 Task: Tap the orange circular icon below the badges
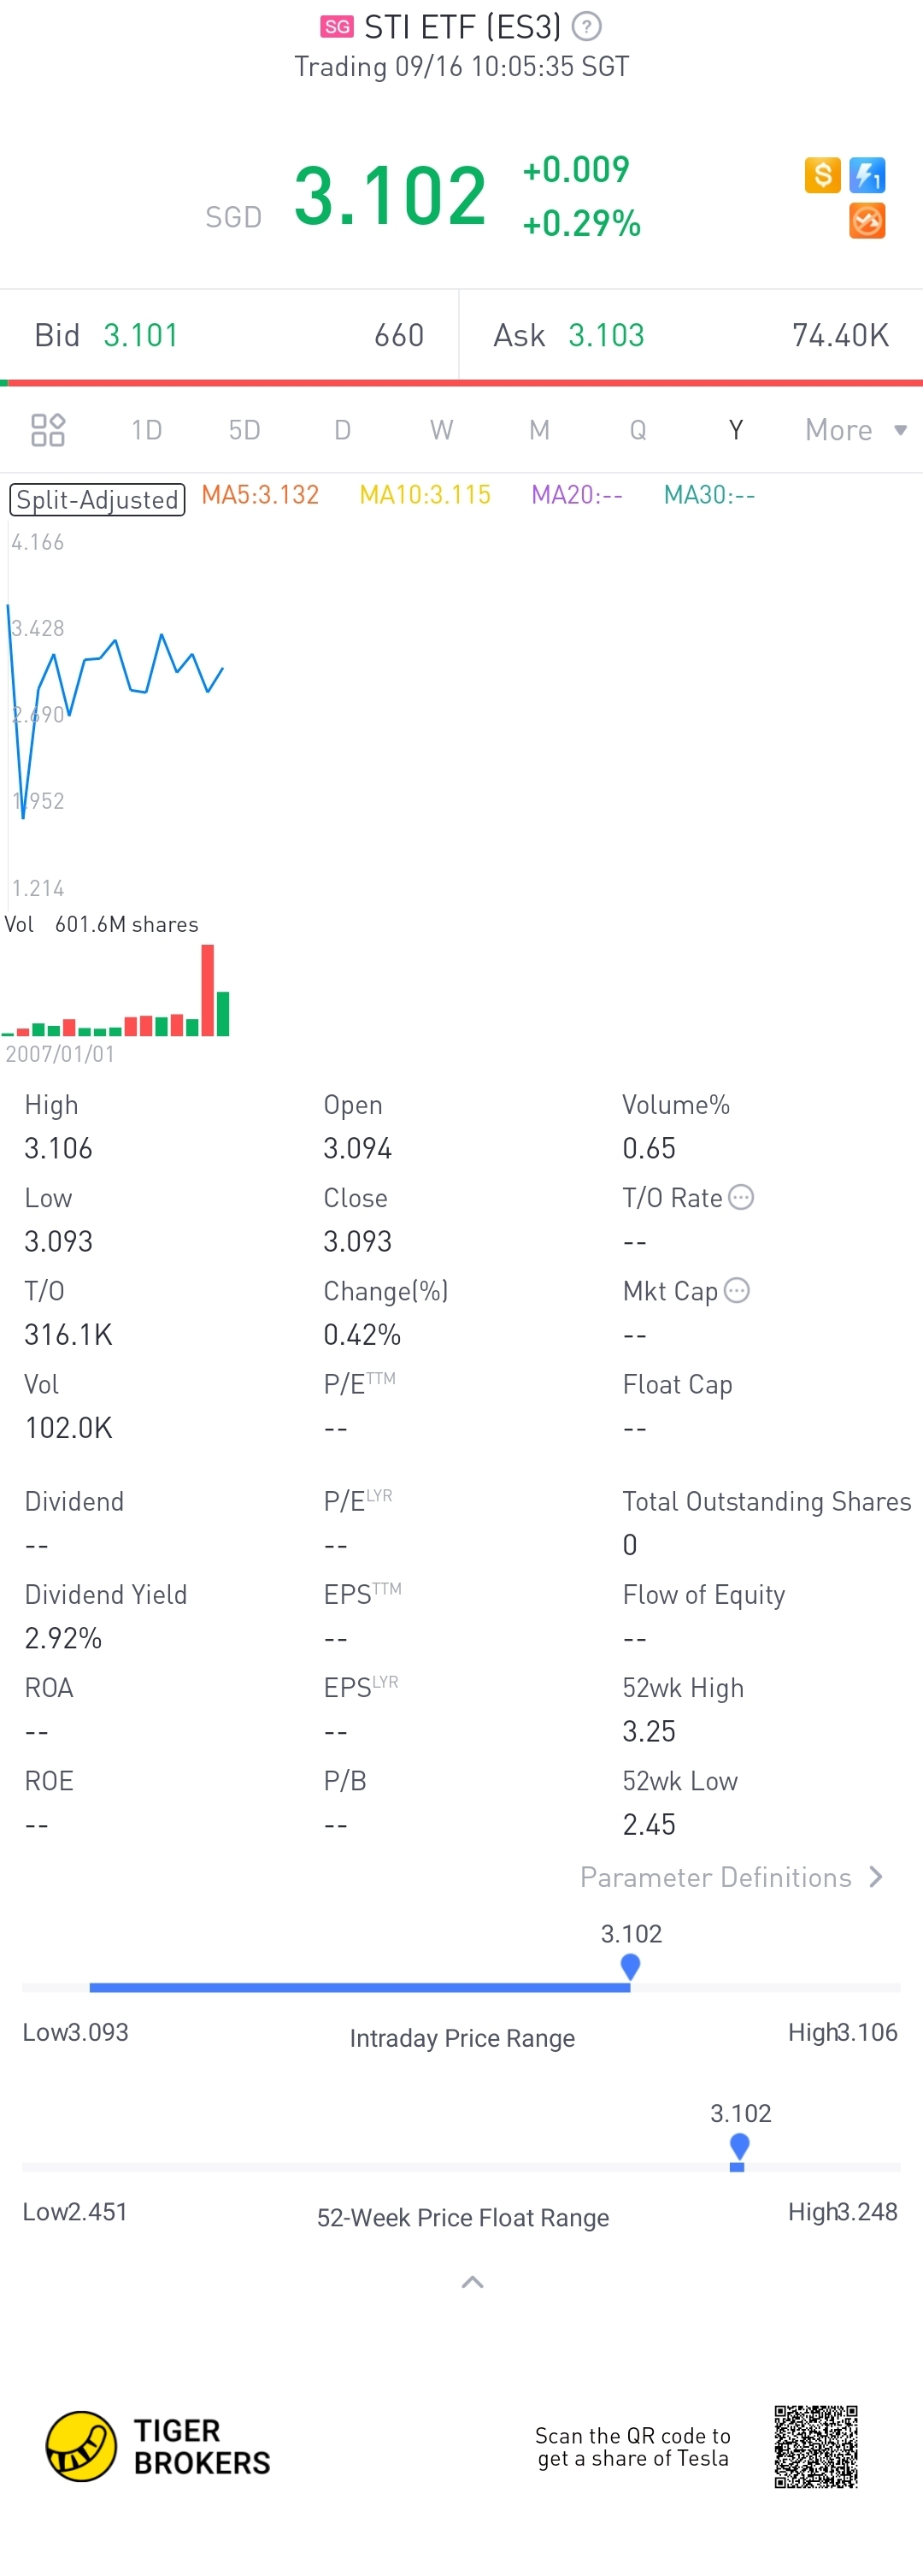click(867, 221)
